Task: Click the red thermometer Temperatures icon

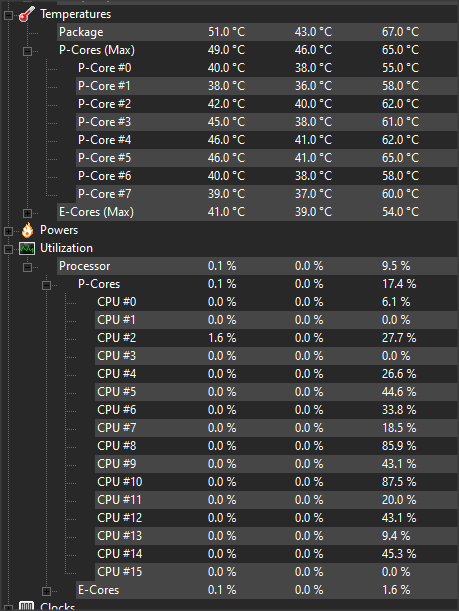Action: point(27,14)
